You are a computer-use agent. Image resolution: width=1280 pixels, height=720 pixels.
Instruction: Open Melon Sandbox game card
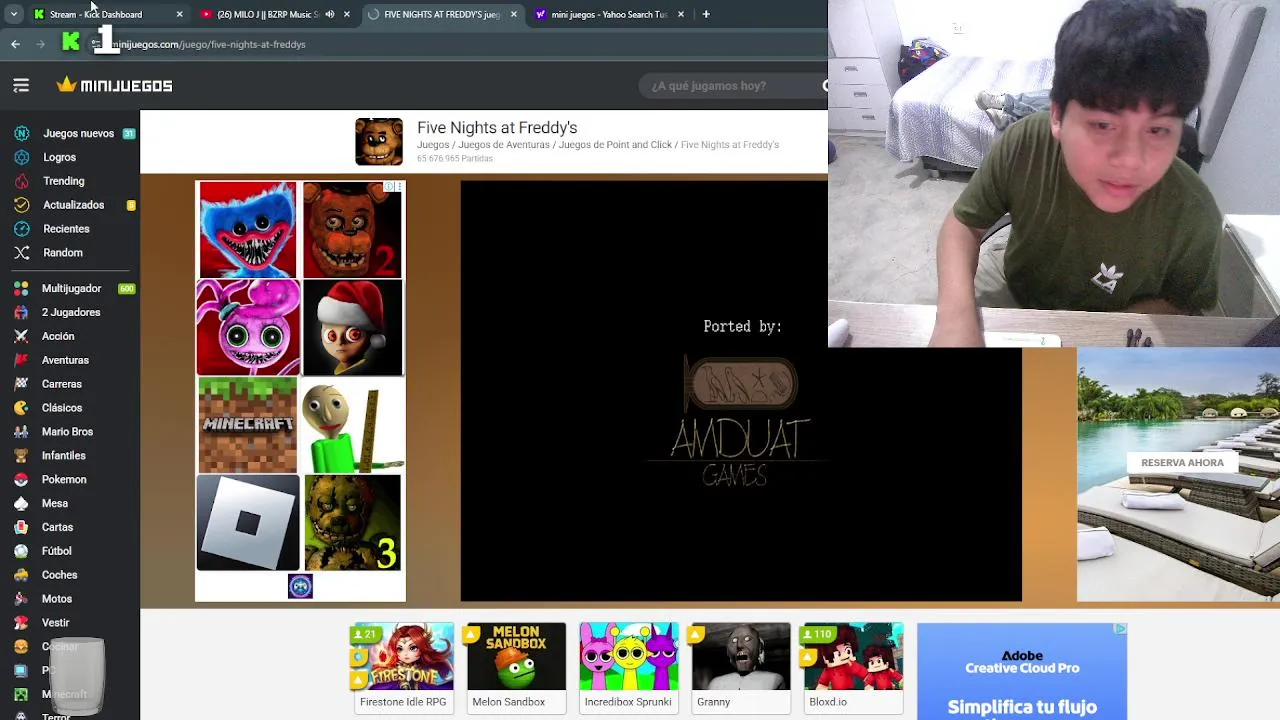click(x=515, y=667)
